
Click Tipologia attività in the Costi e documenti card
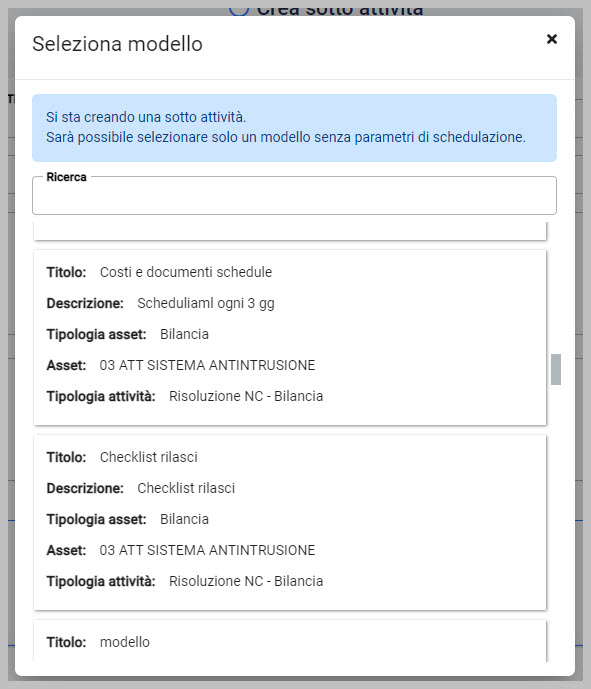tap(185, 396)
